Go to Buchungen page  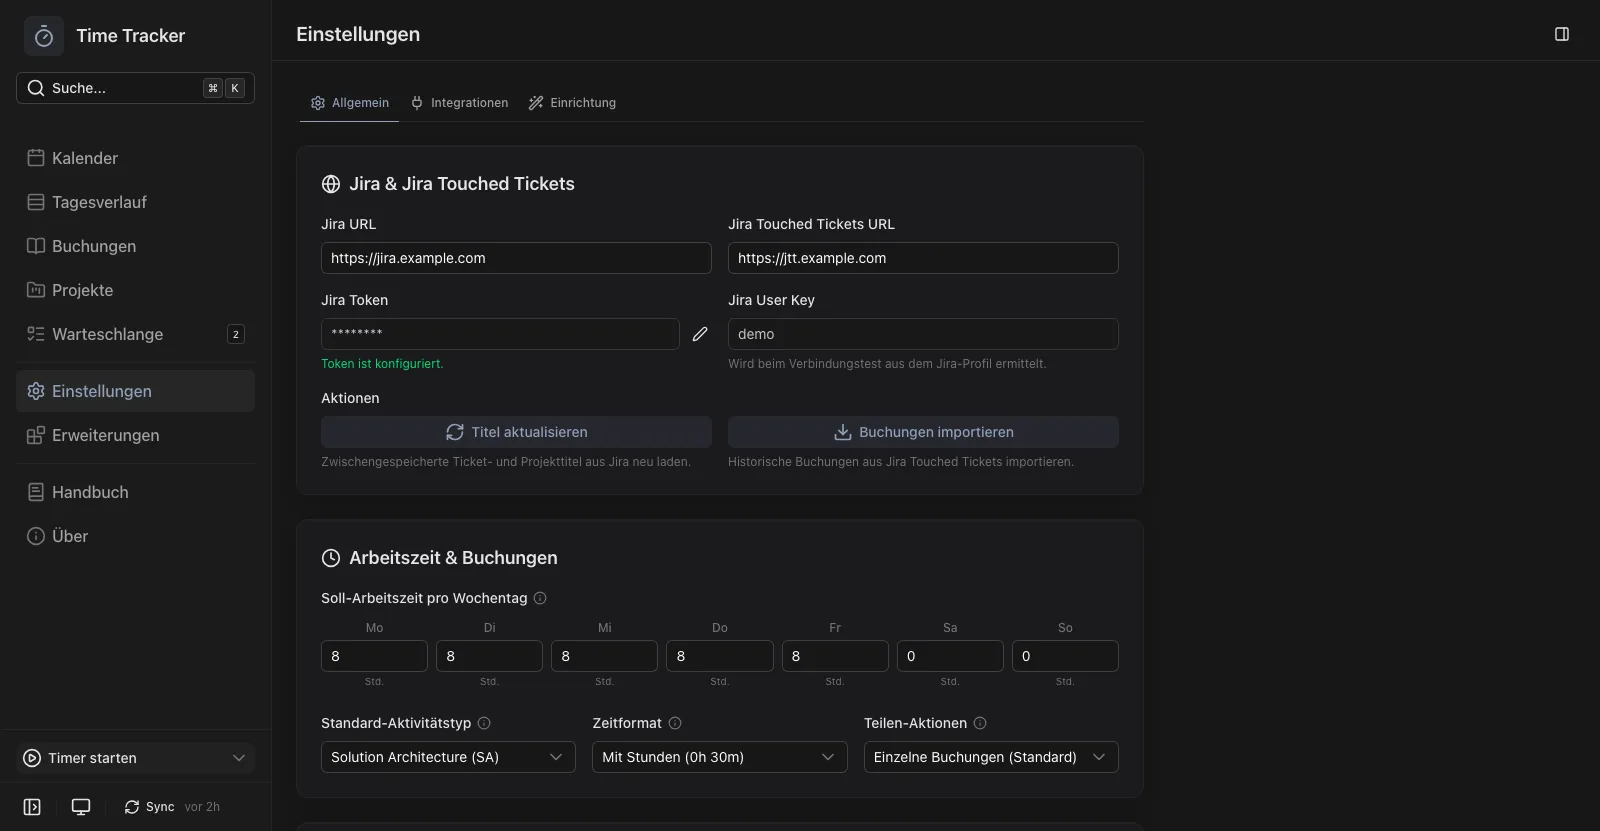click(x=135, y=246)
